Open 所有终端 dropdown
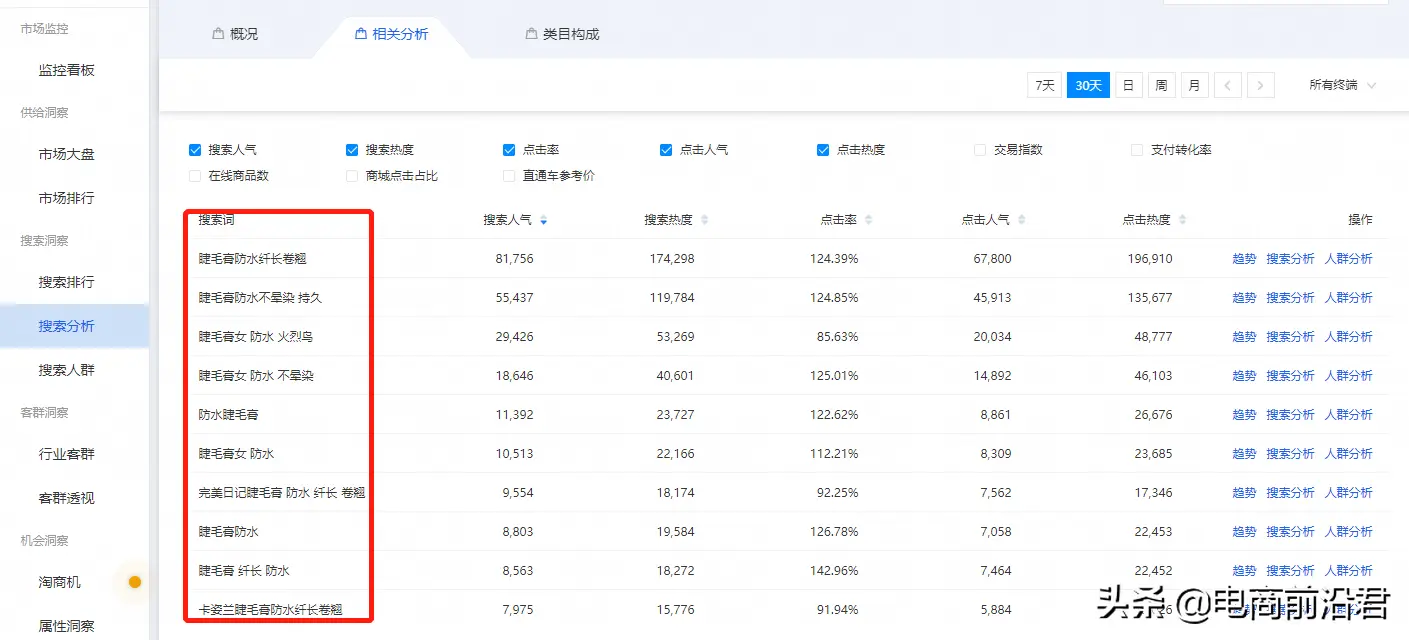This screenshot has height=640, width=1409. 1343,85
